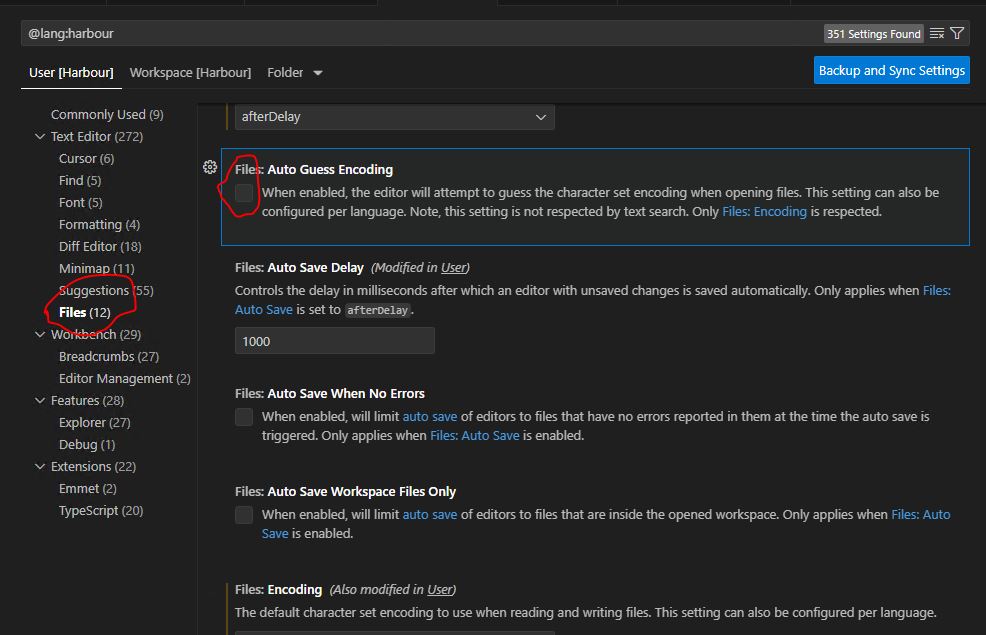
Task: Select the User [Harbour] settings tab
Action: pyautogui.click(x=71, y=73)
